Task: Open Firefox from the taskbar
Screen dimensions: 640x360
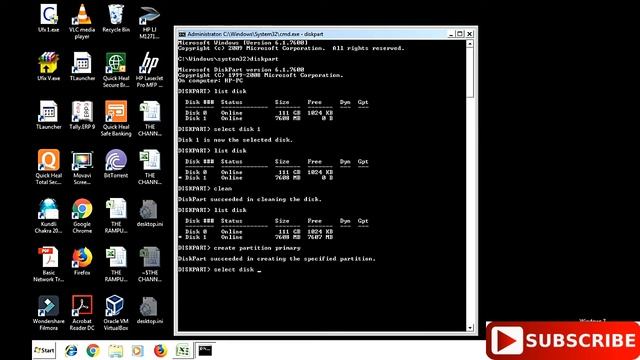Action: 160,350
